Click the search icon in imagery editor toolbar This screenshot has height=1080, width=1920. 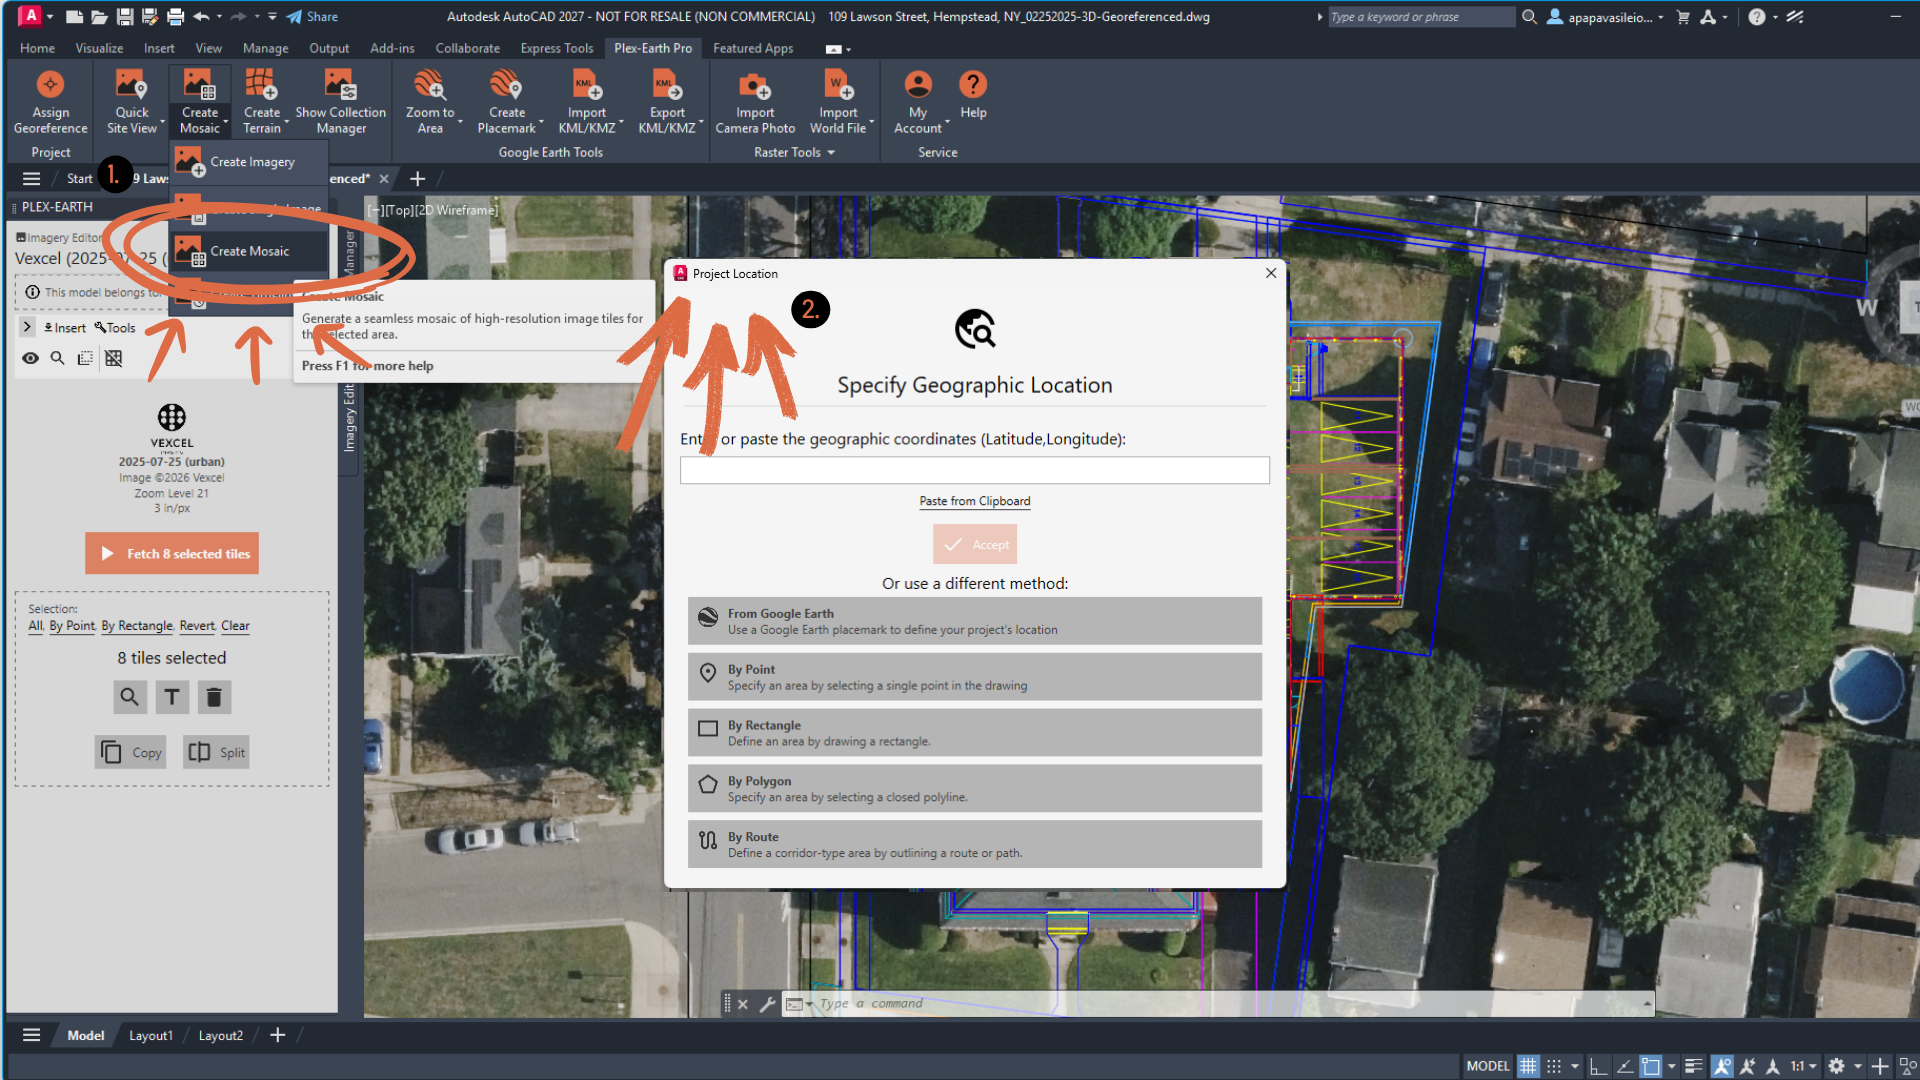(58, 358)
